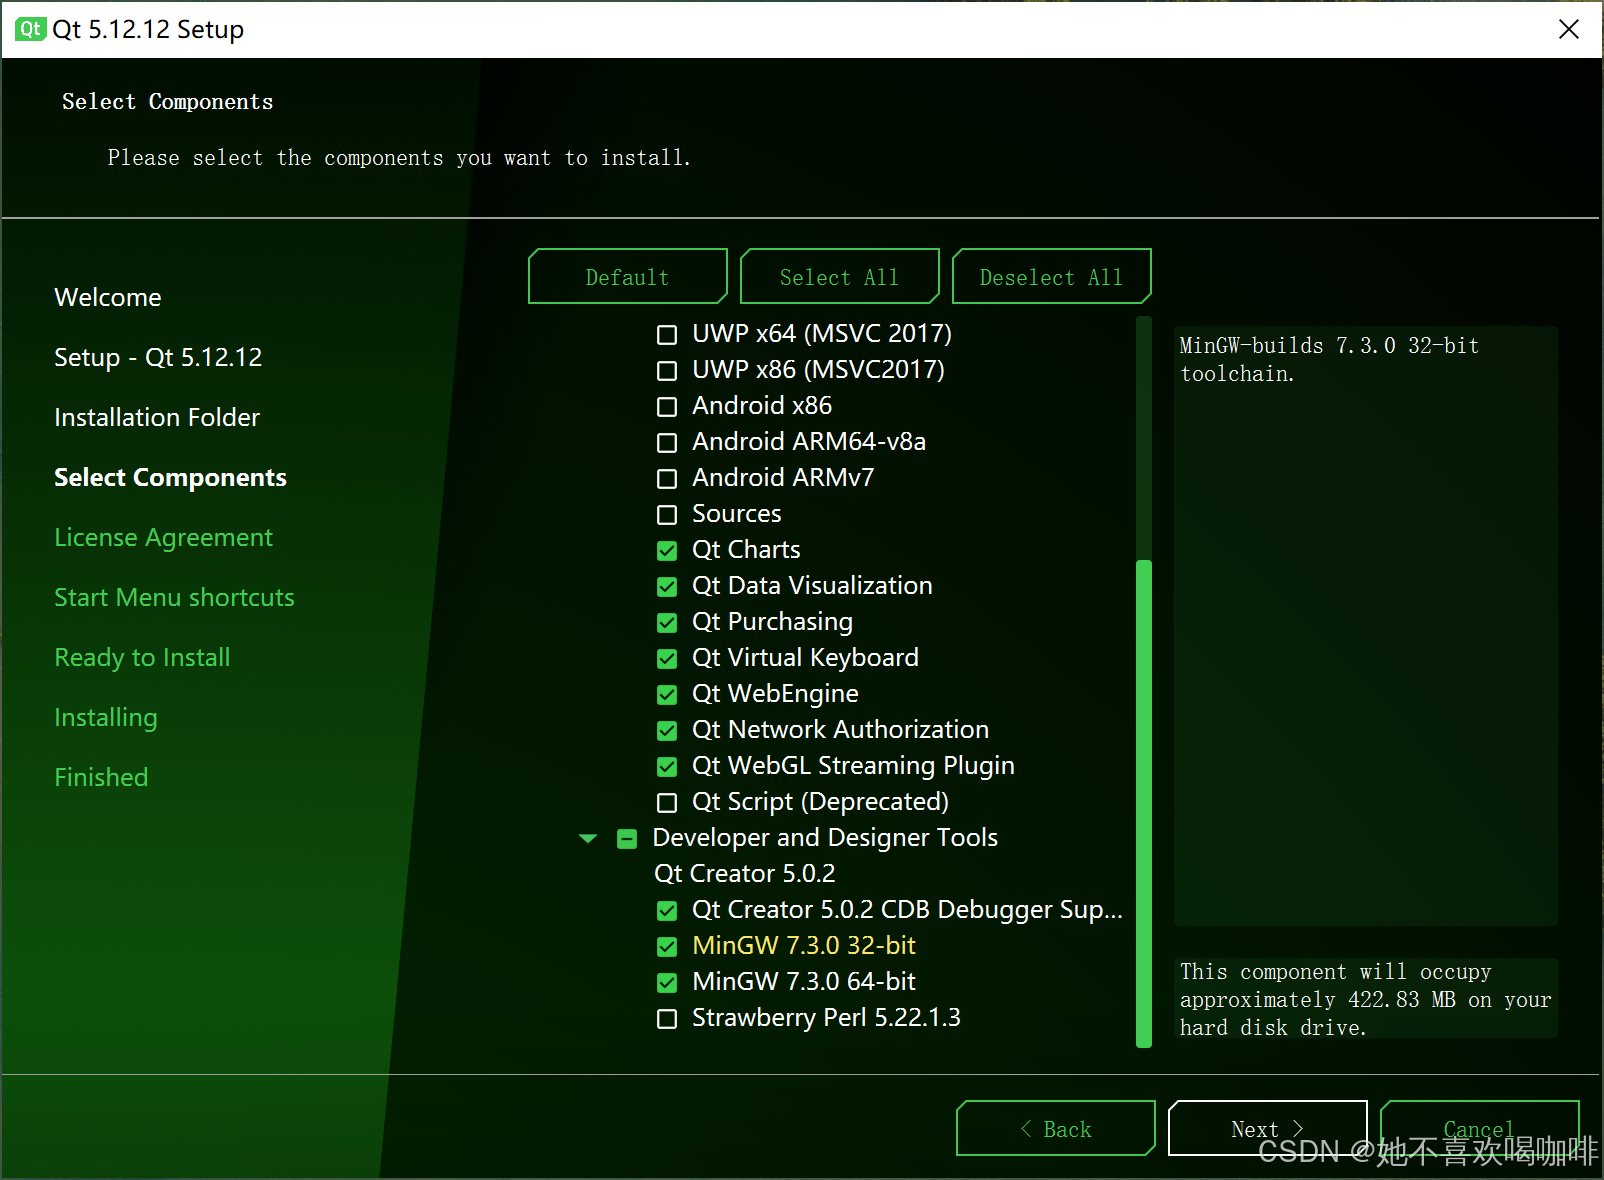Close the Qt 5.12.12 Setup window
1604x1180 pixels.
pos(1569,29)
